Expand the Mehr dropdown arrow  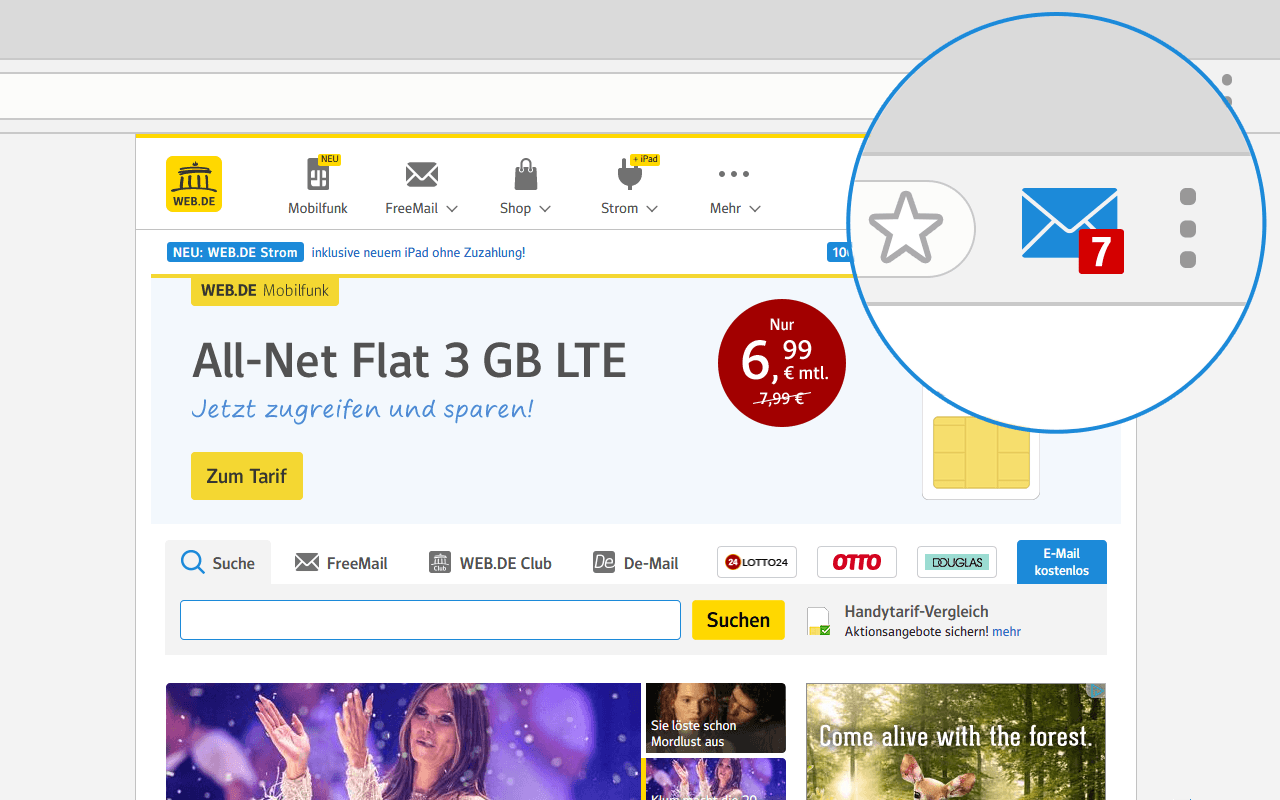click(x=755, y=209)
